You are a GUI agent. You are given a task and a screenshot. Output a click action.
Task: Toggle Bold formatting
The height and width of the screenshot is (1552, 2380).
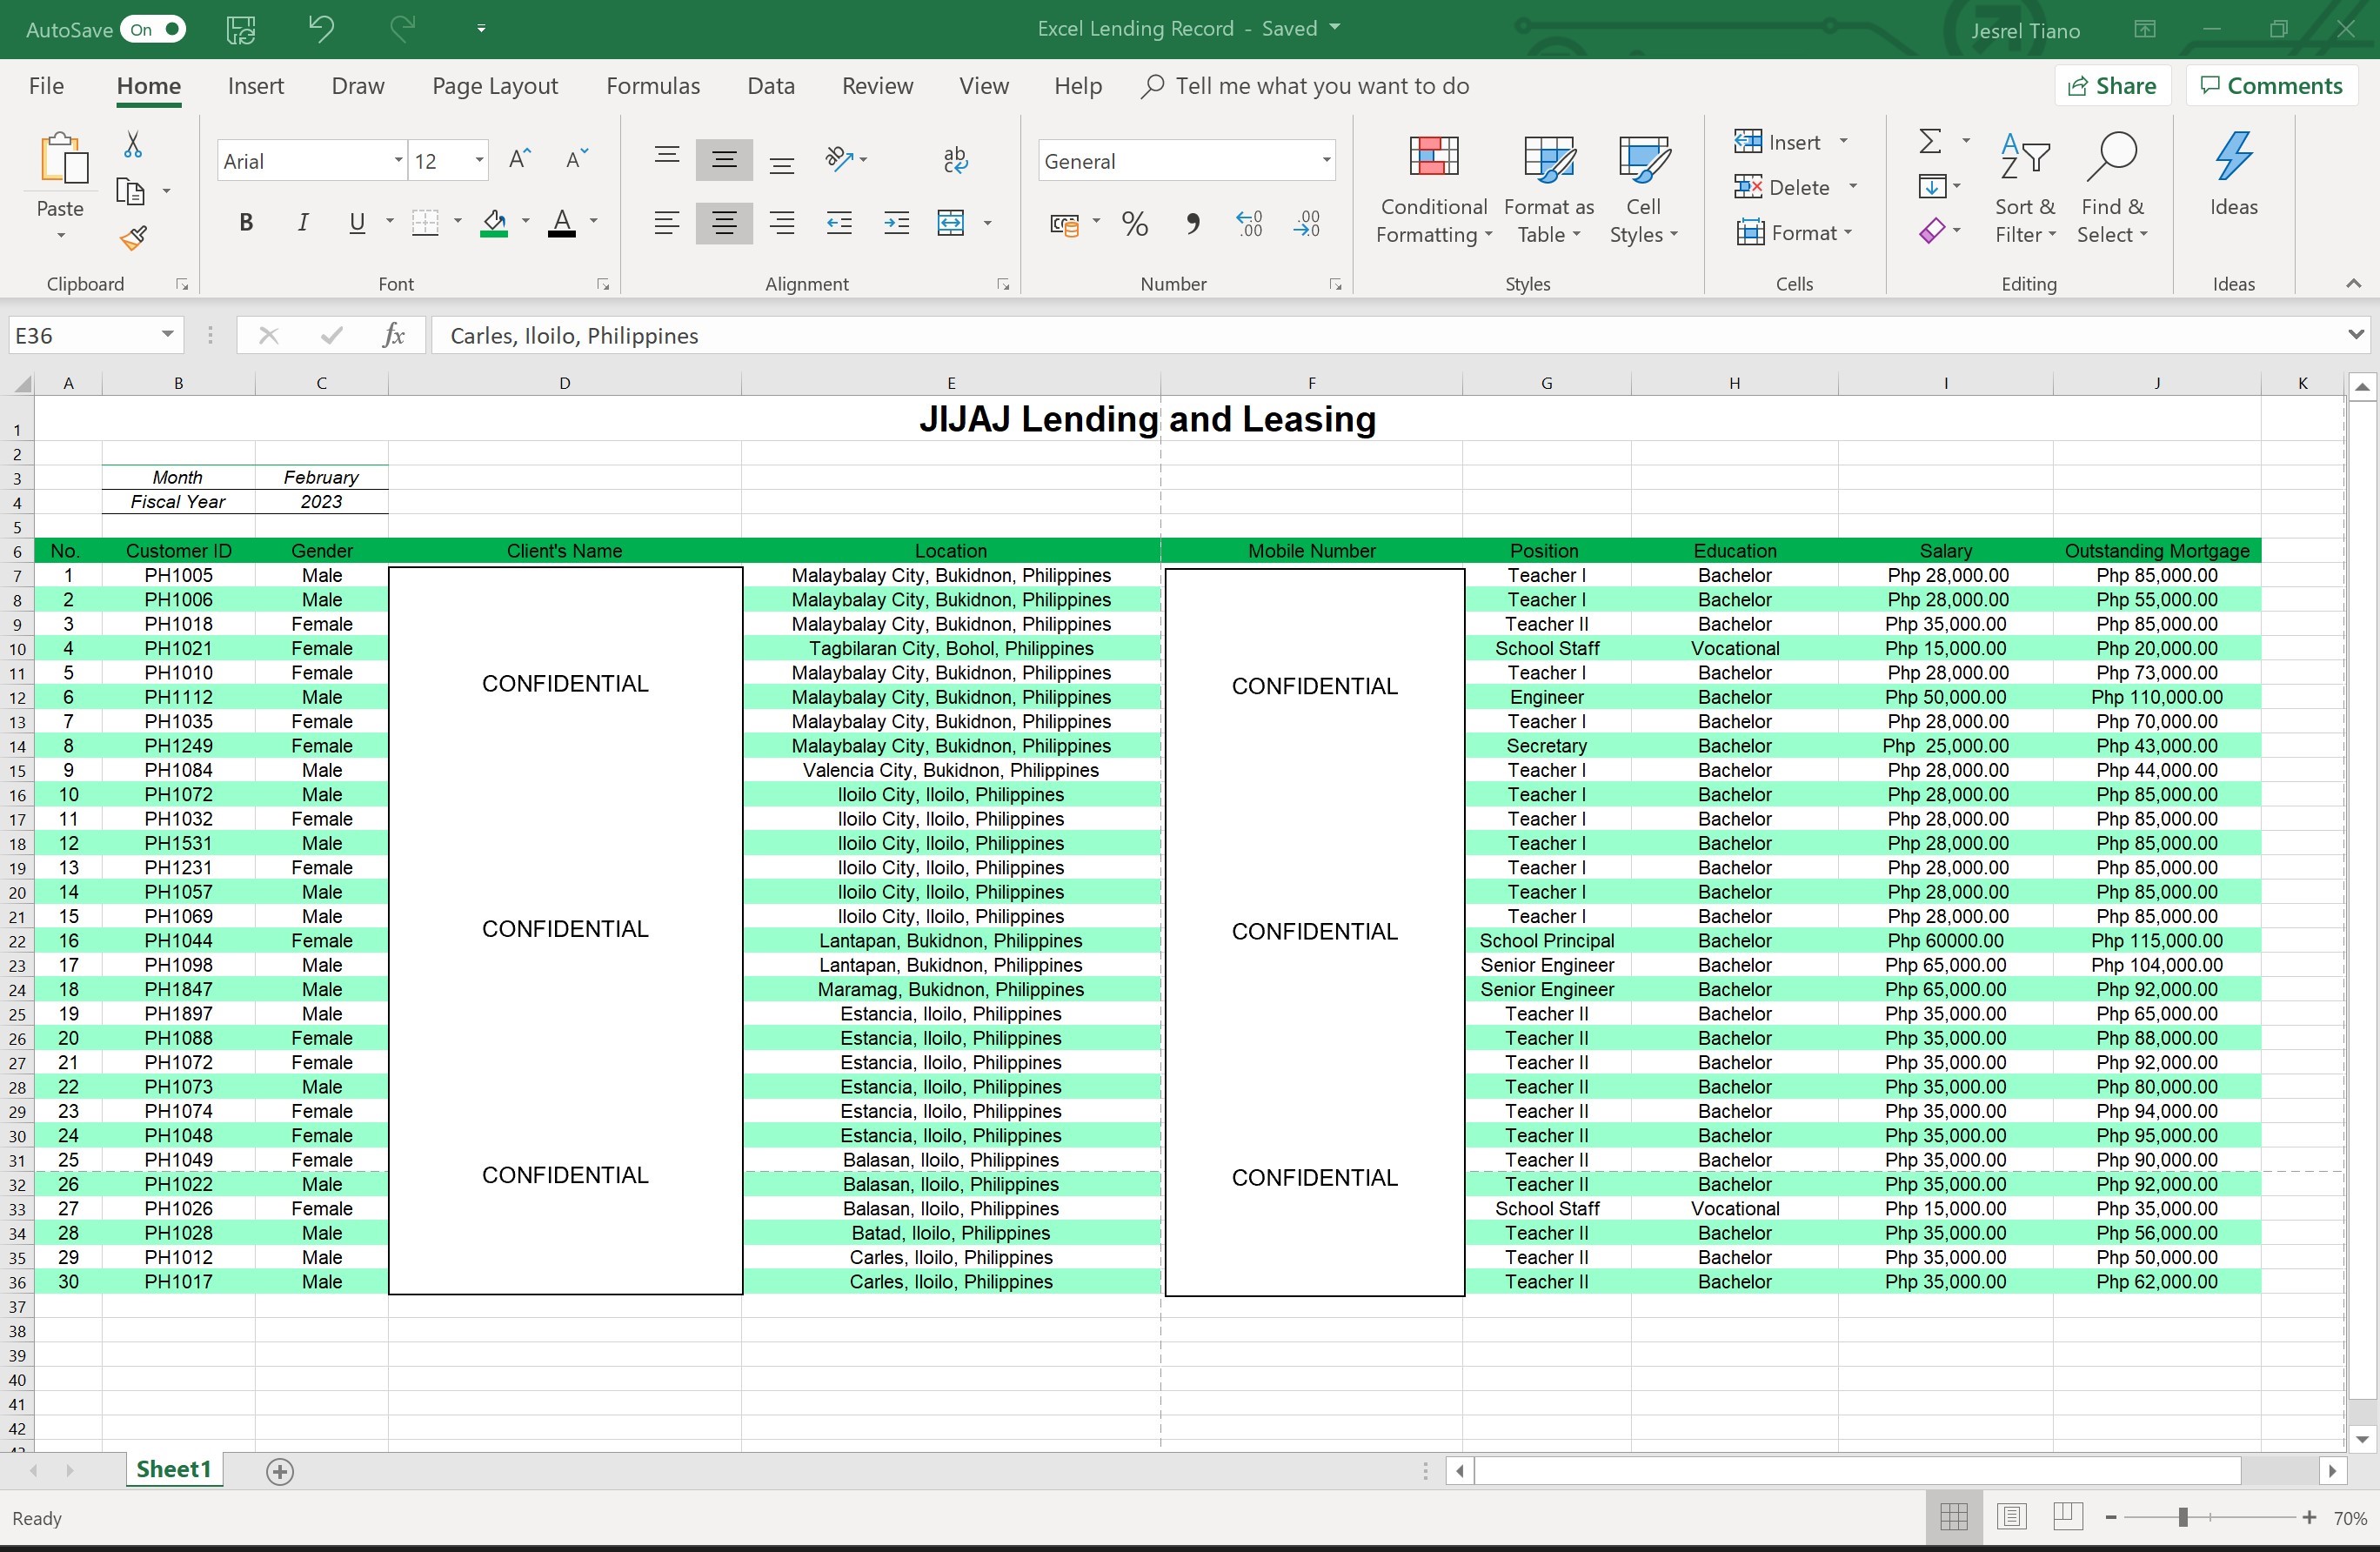point(246,222)
